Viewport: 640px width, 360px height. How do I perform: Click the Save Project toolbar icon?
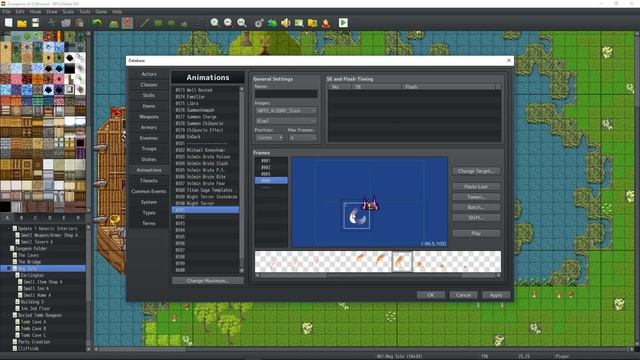[36, 23]
